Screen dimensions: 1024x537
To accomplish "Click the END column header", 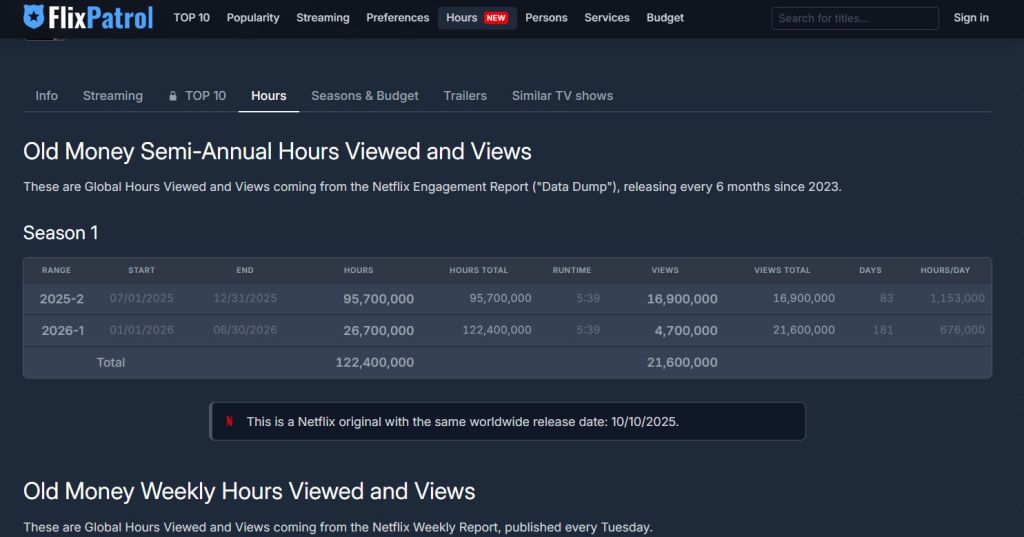I will pyautogui.click(x=245, y=270).
